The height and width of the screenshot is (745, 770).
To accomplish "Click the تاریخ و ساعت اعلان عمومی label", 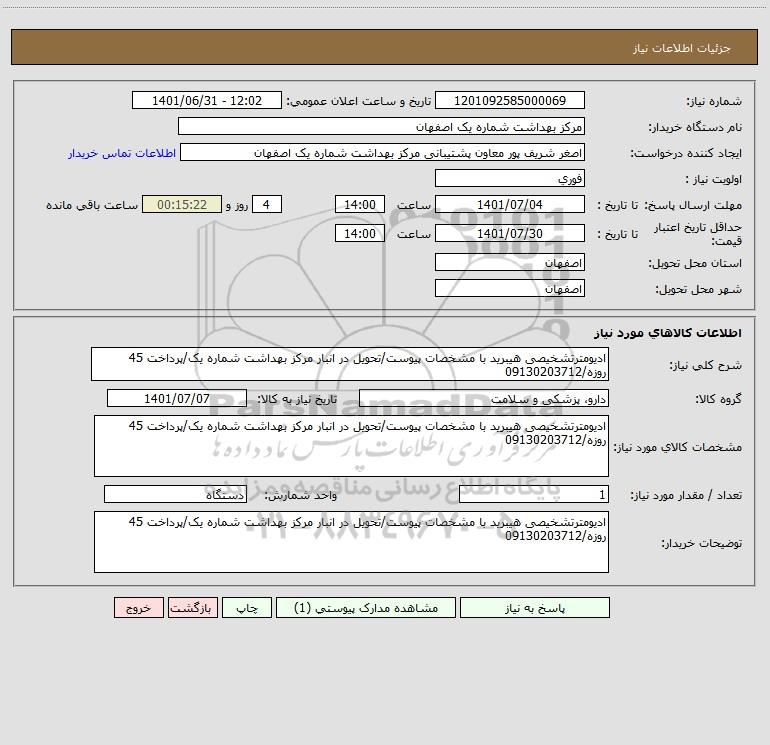I will click(x=359, y=101).
